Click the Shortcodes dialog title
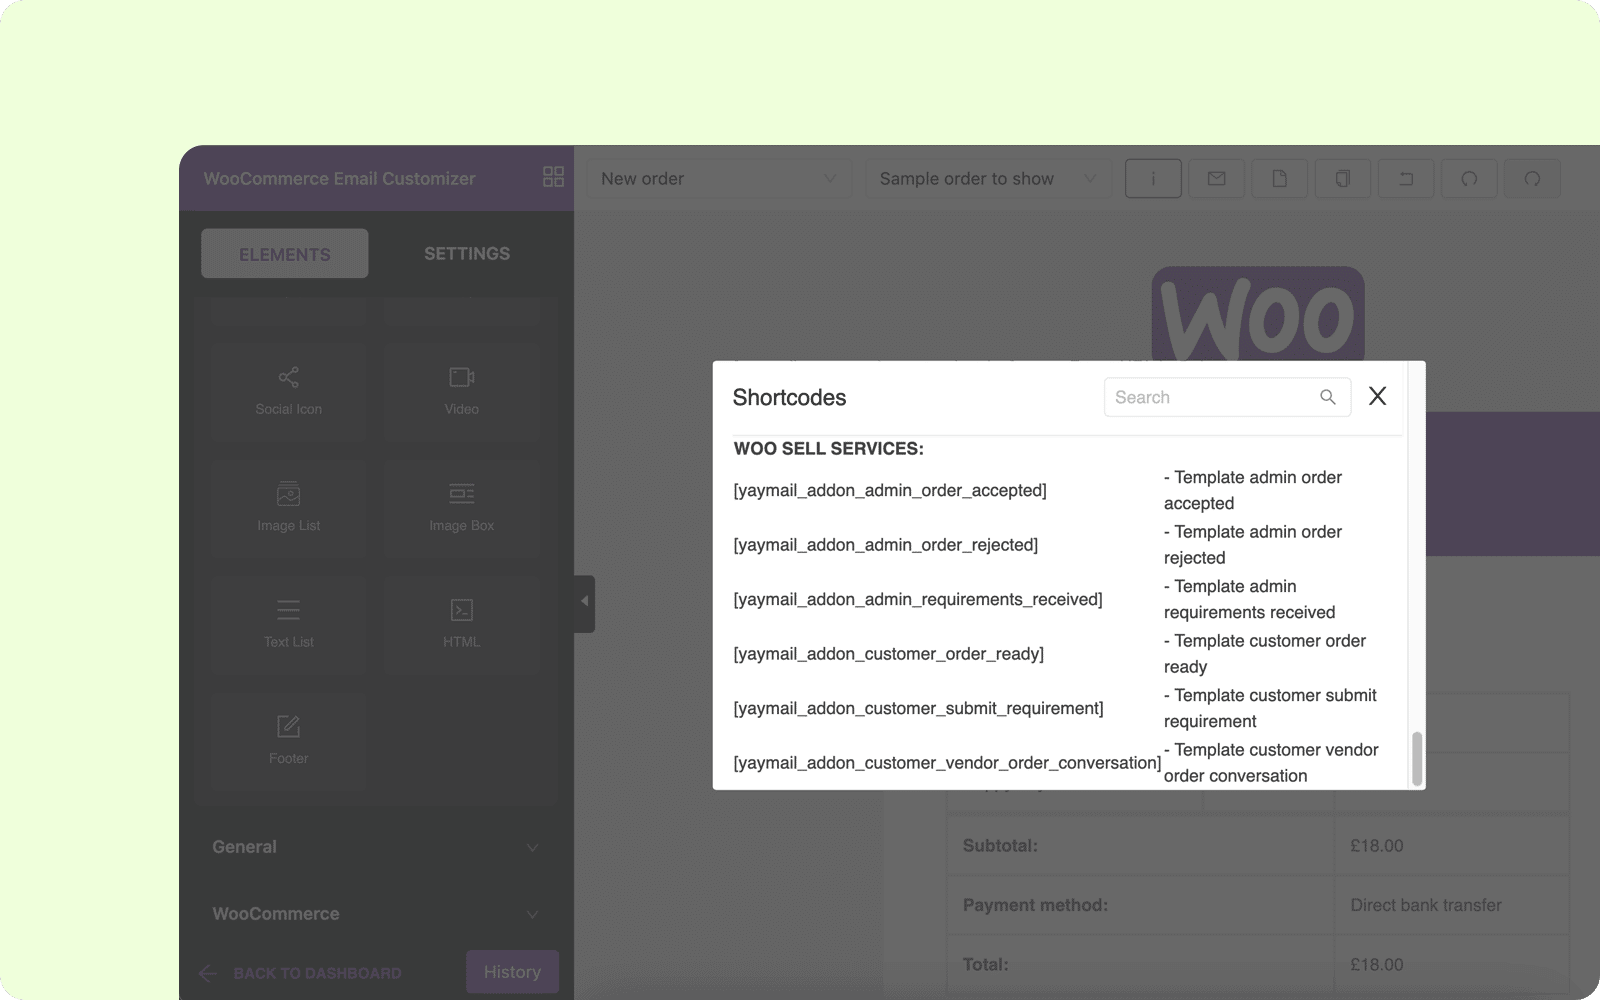This screenshot has height=1000, width=1600. (x=789, y=397)
